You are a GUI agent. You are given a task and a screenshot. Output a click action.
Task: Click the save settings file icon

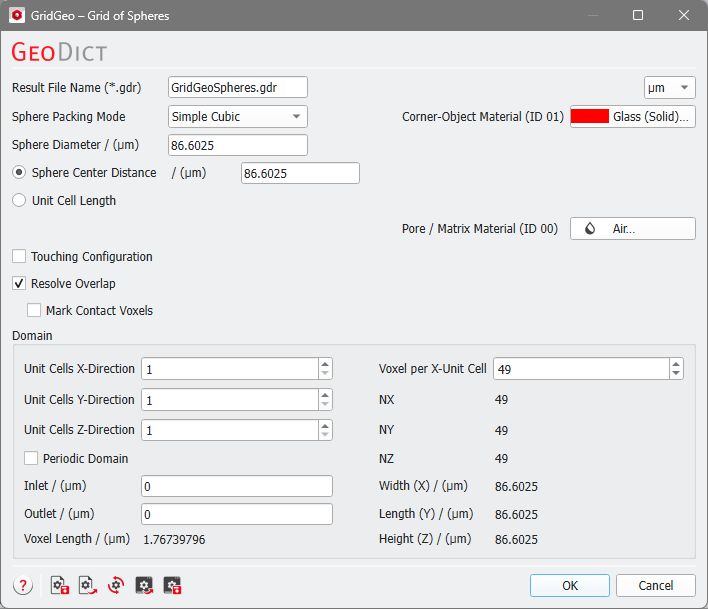pyautogui.click(x=60, y=586)
